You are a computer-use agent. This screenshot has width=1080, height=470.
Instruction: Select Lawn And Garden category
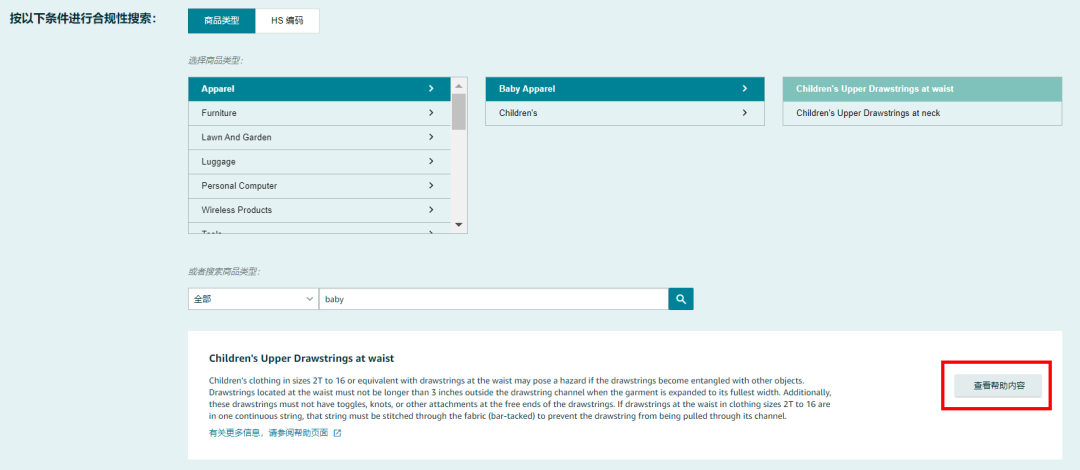pyautogui.click(x=319, y=137)
